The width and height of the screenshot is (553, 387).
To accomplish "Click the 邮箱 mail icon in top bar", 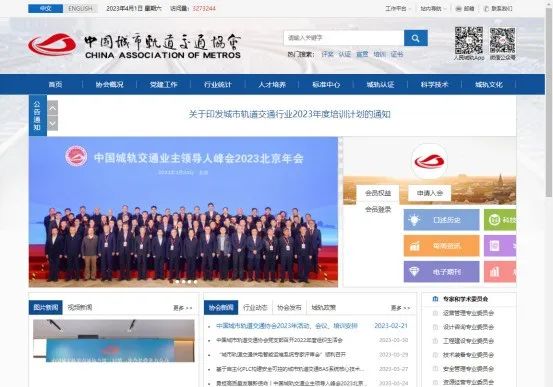I will pos(458,8).
